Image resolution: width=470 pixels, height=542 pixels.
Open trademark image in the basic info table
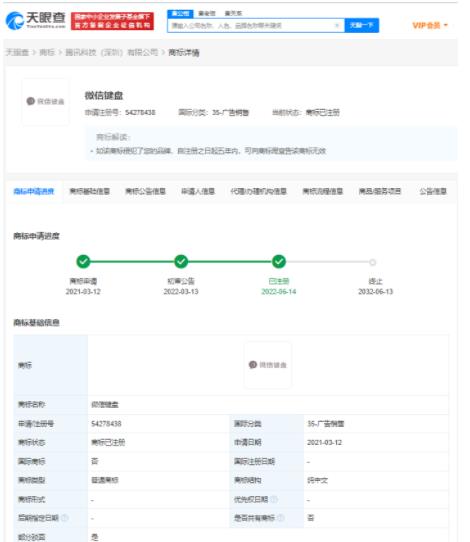[268, 365]
